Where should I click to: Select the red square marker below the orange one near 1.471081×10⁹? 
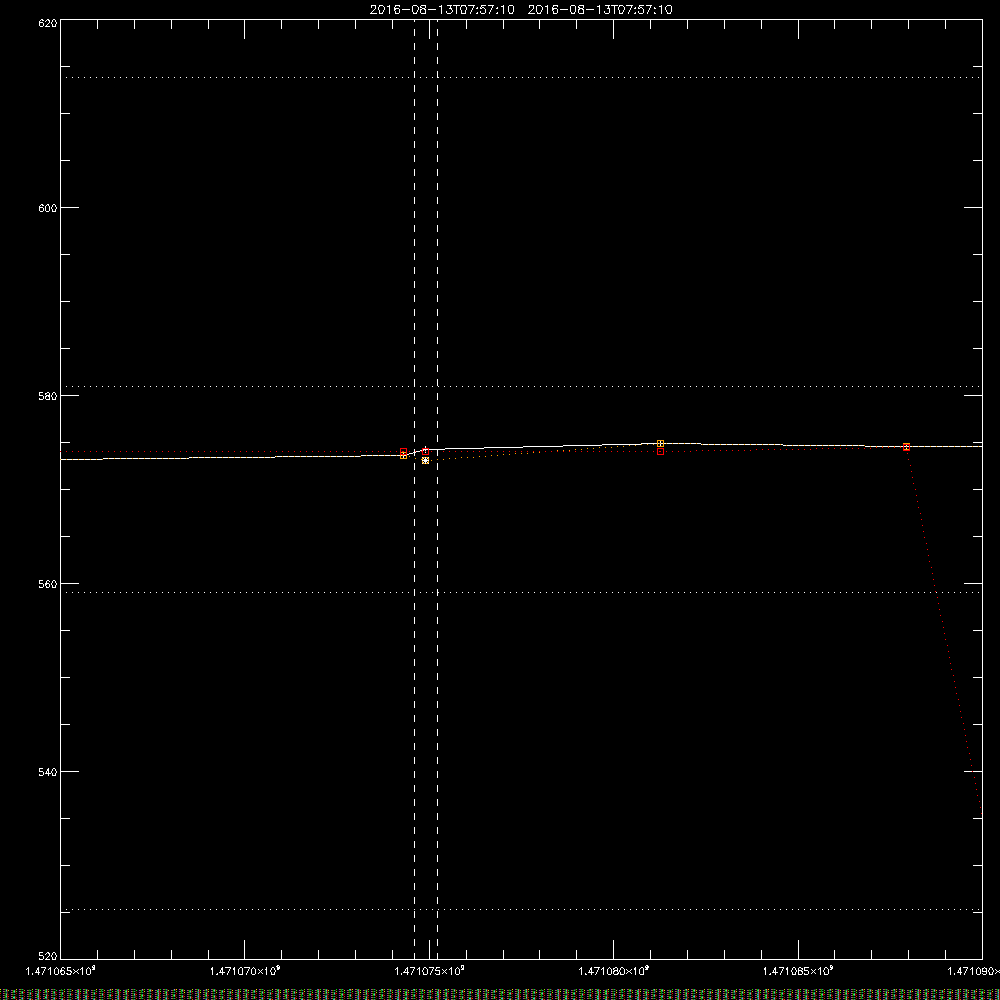pyautogui.click(x=661, y=452)
